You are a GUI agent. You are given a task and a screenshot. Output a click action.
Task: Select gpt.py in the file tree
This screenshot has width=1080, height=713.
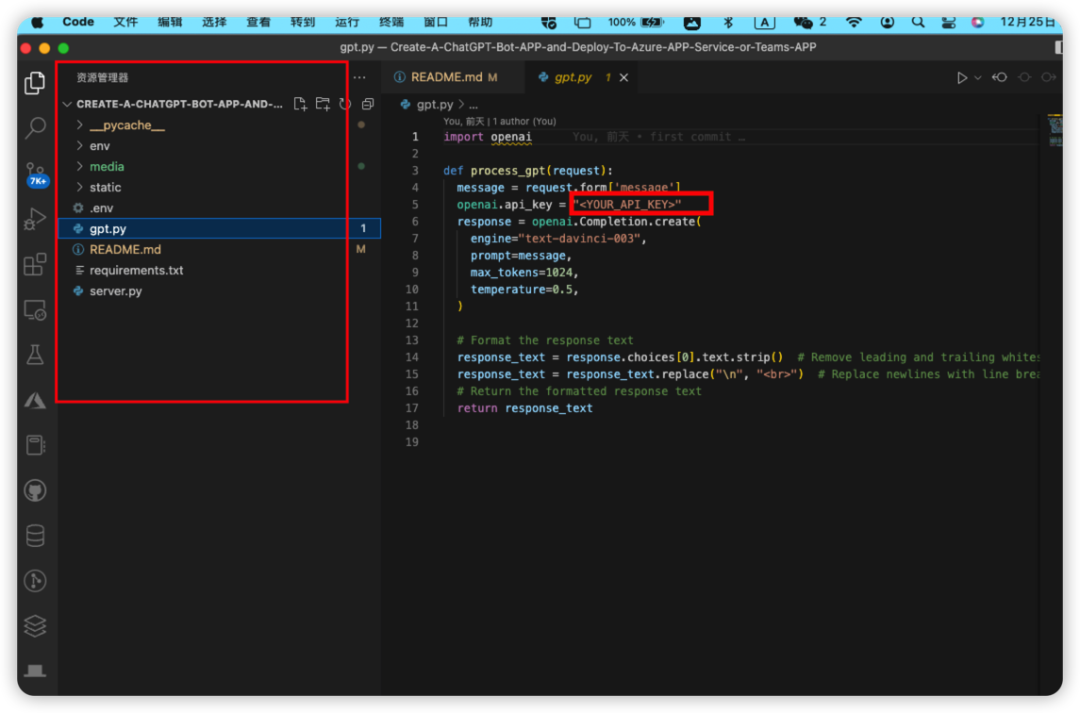point(219,229)
